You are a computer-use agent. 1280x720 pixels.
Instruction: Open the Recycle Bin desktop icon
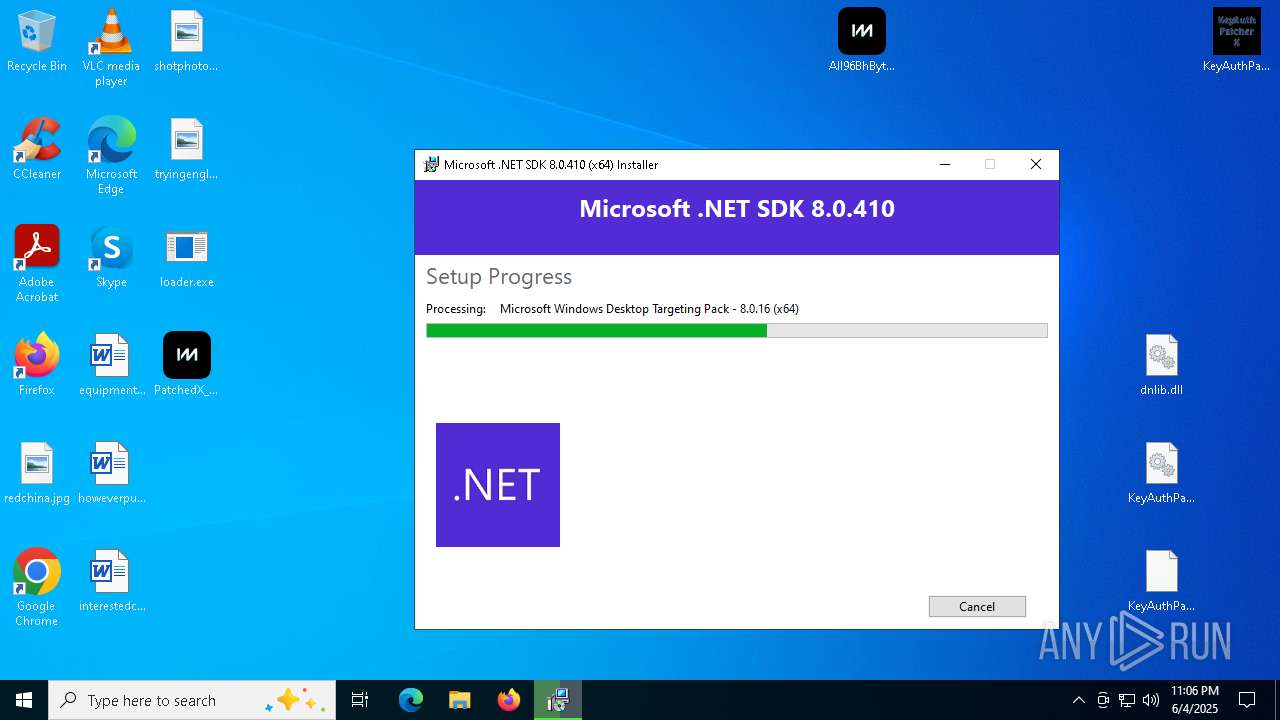point(37,42)
